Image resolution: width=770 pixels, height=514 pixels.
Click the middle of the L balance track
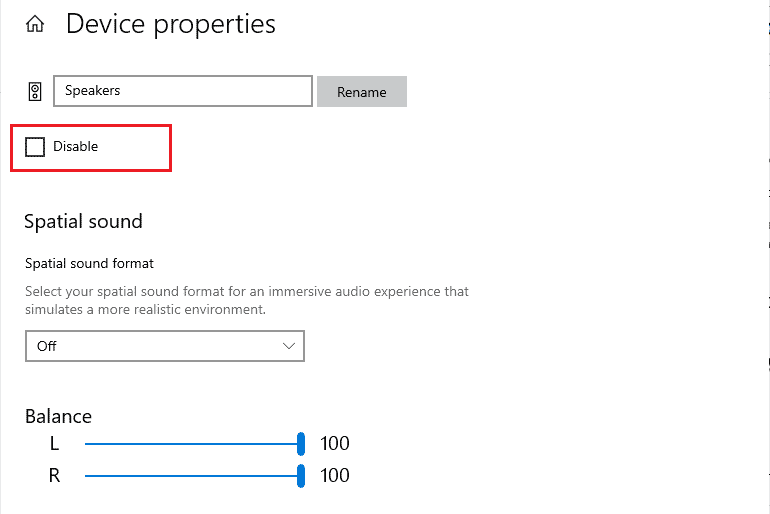pyautogui.click(x=192, y=444)
